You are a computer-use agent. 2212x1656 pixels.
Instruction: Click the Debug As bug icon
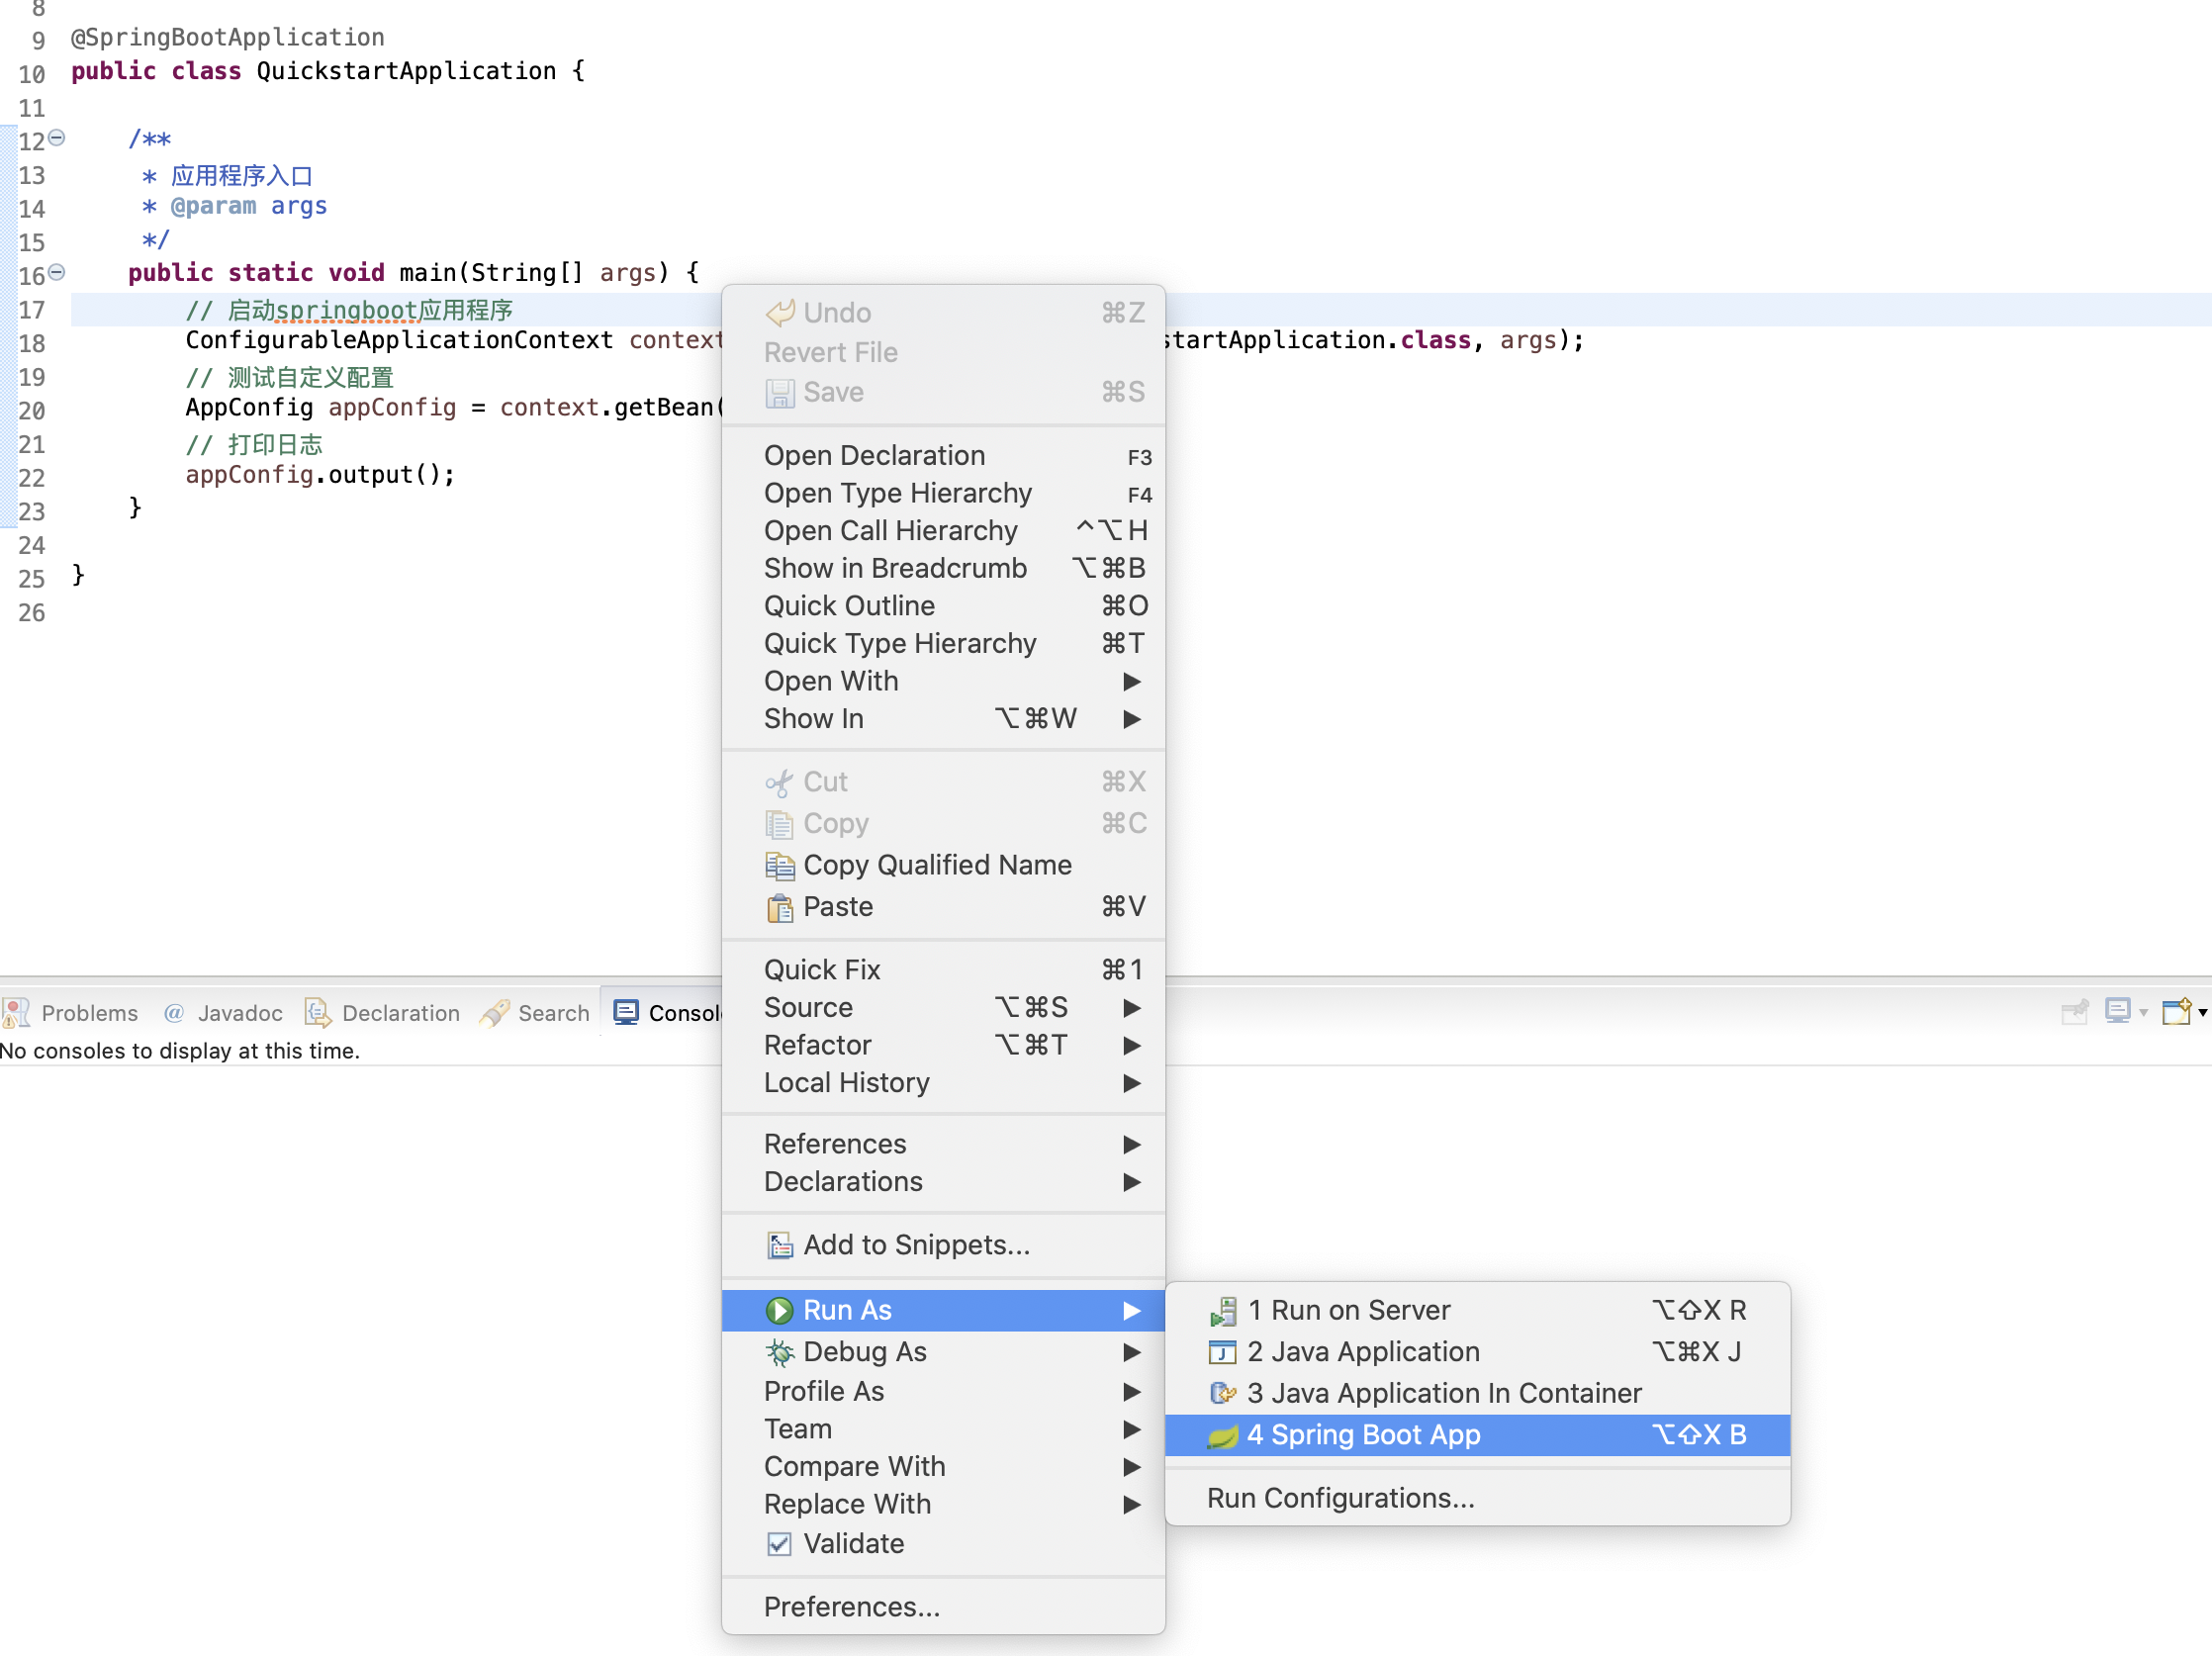[779, 1353]
